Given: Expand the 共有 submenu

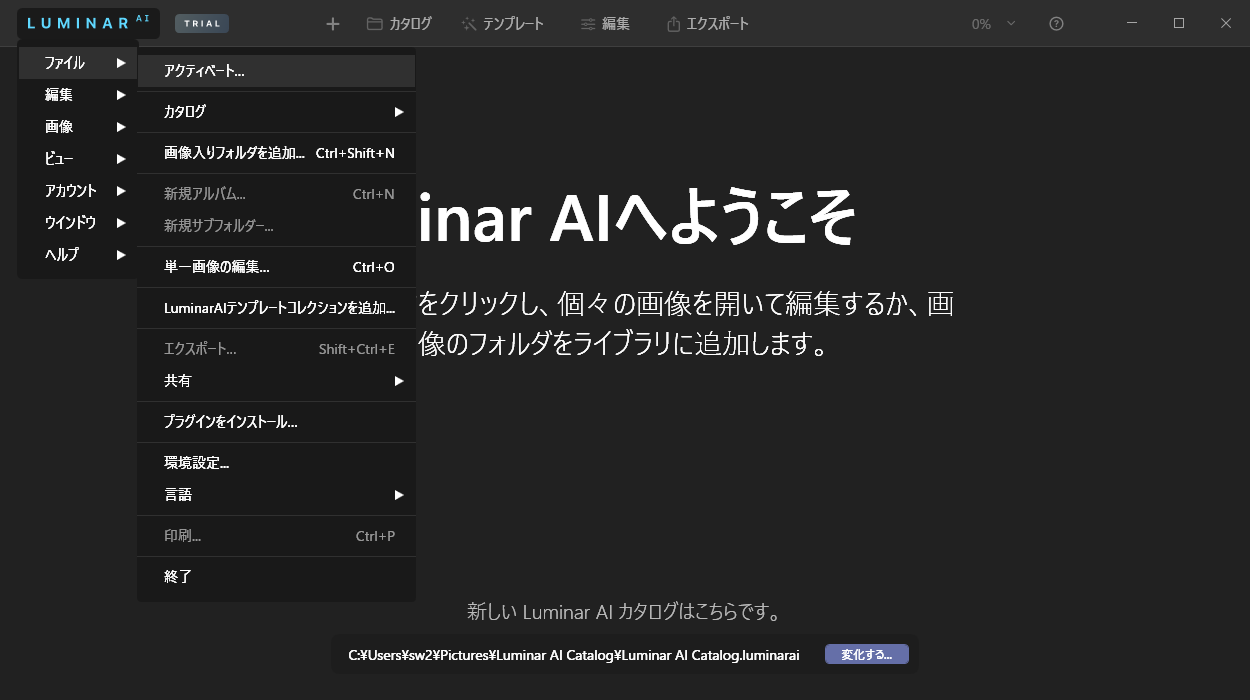Looking at the screenshot, I should (x=276, y=381).
